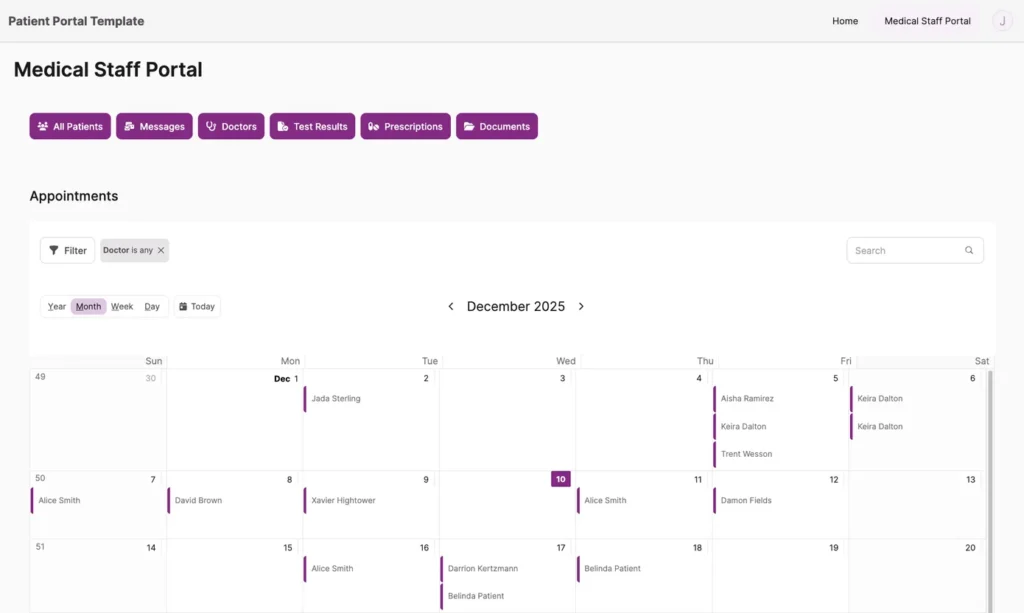Screen dimensions: 1024x613
Task: Click the Test Results file icon
Action: click(x=283, y=127)
